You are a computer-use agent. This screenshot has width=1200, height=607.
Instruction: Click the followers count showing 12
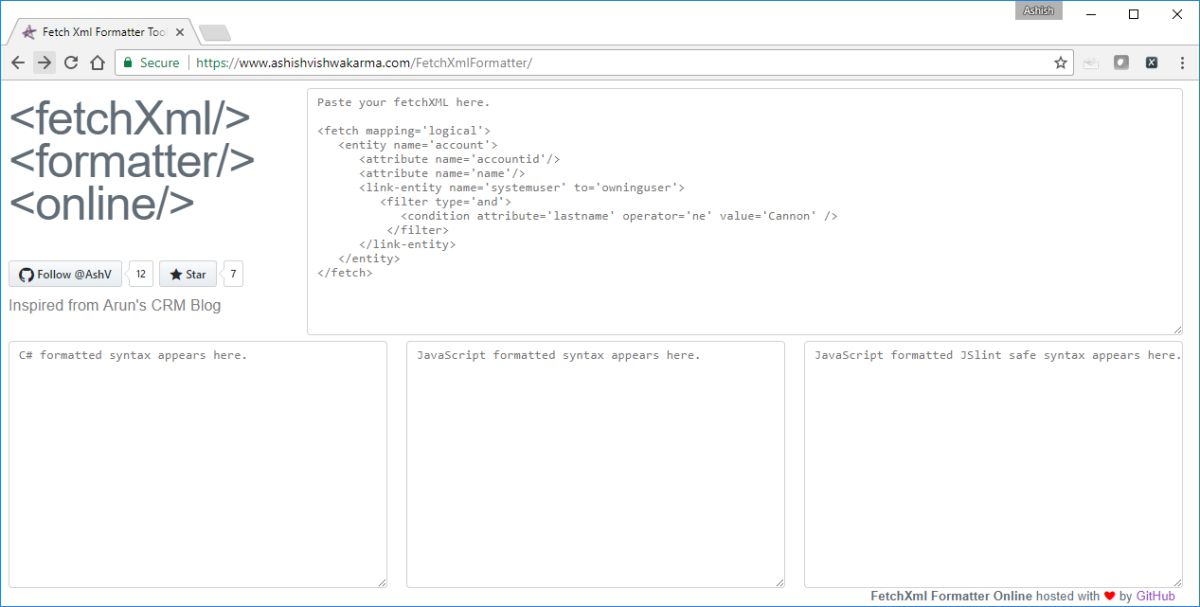140,273
